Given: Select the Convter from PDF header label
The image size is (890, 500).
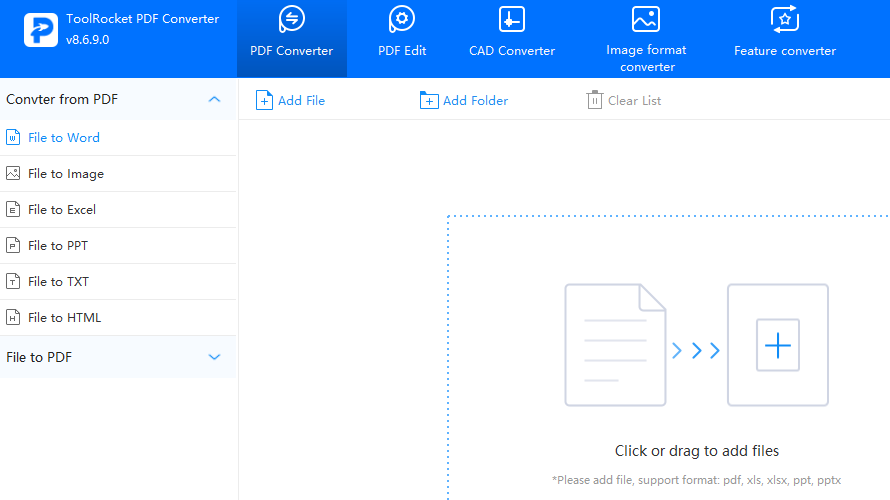Looking at the screenshot, I should pyautogui.click(x=62, y=99).
